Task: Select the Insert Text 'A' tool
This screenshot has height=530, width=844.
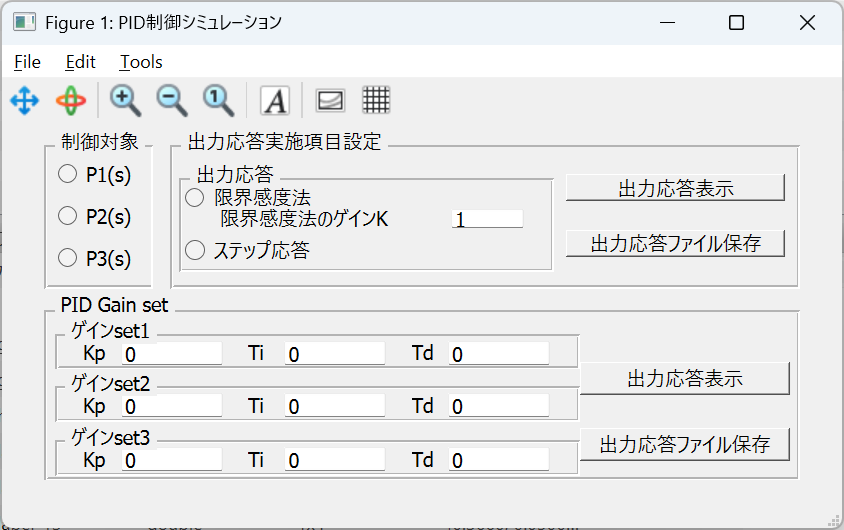Action: (x=275, y=100)
